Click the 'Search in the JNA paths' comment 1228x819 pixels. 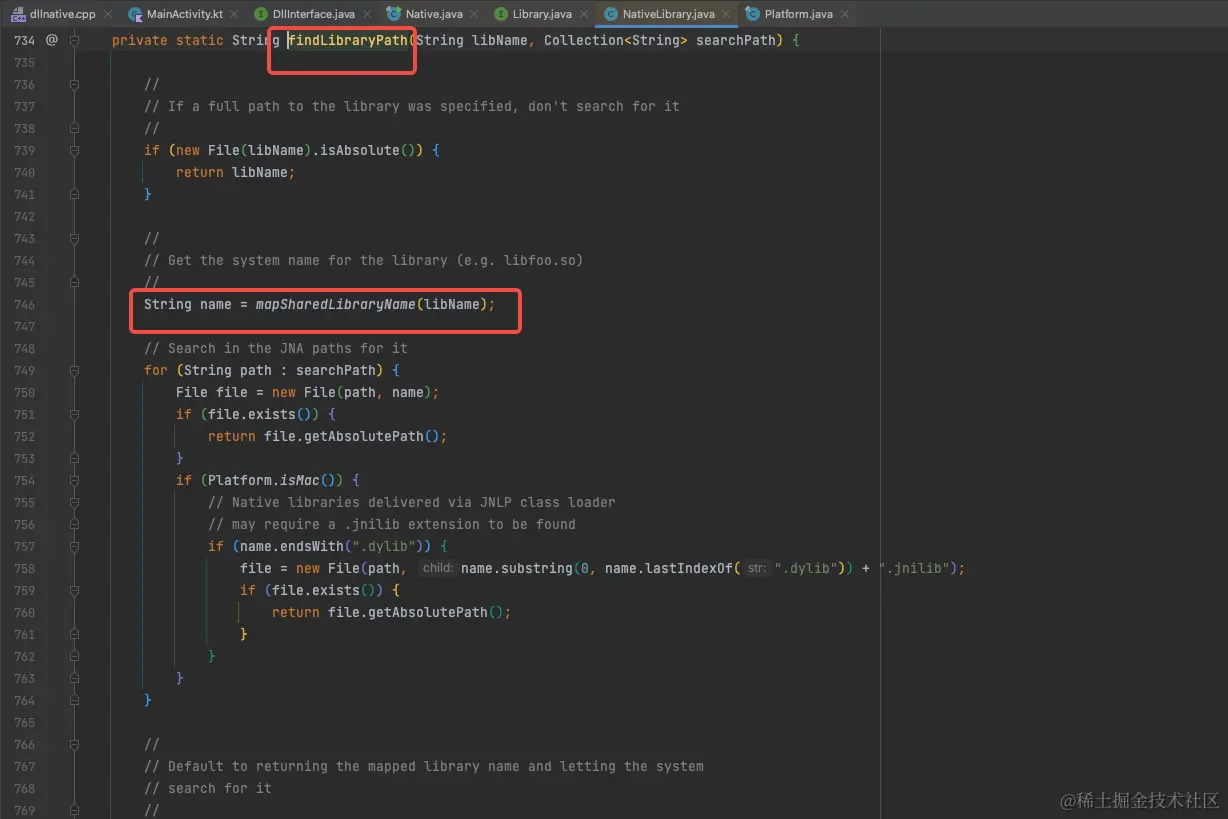click(275, 349)
